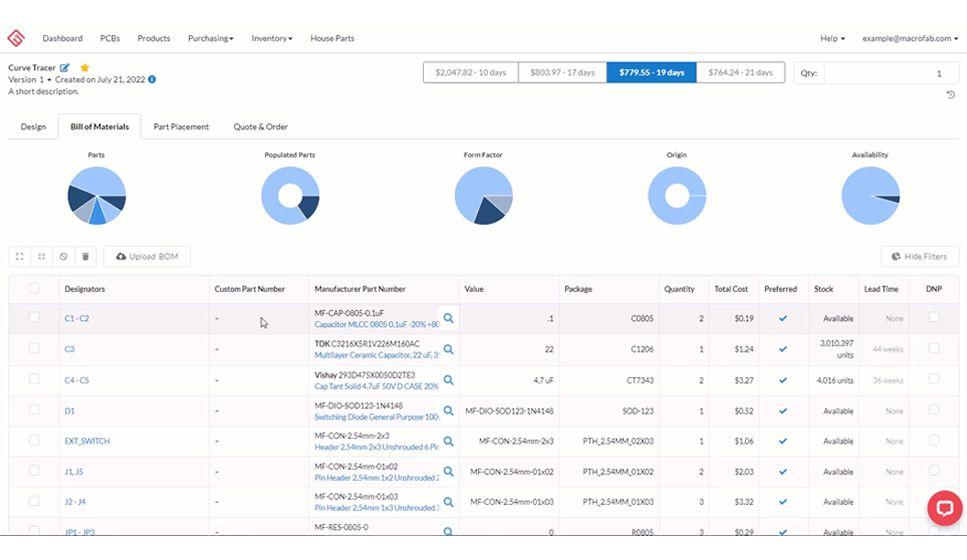Select the $803.97 - 17 days pricing option

click(x=561, y=73)
